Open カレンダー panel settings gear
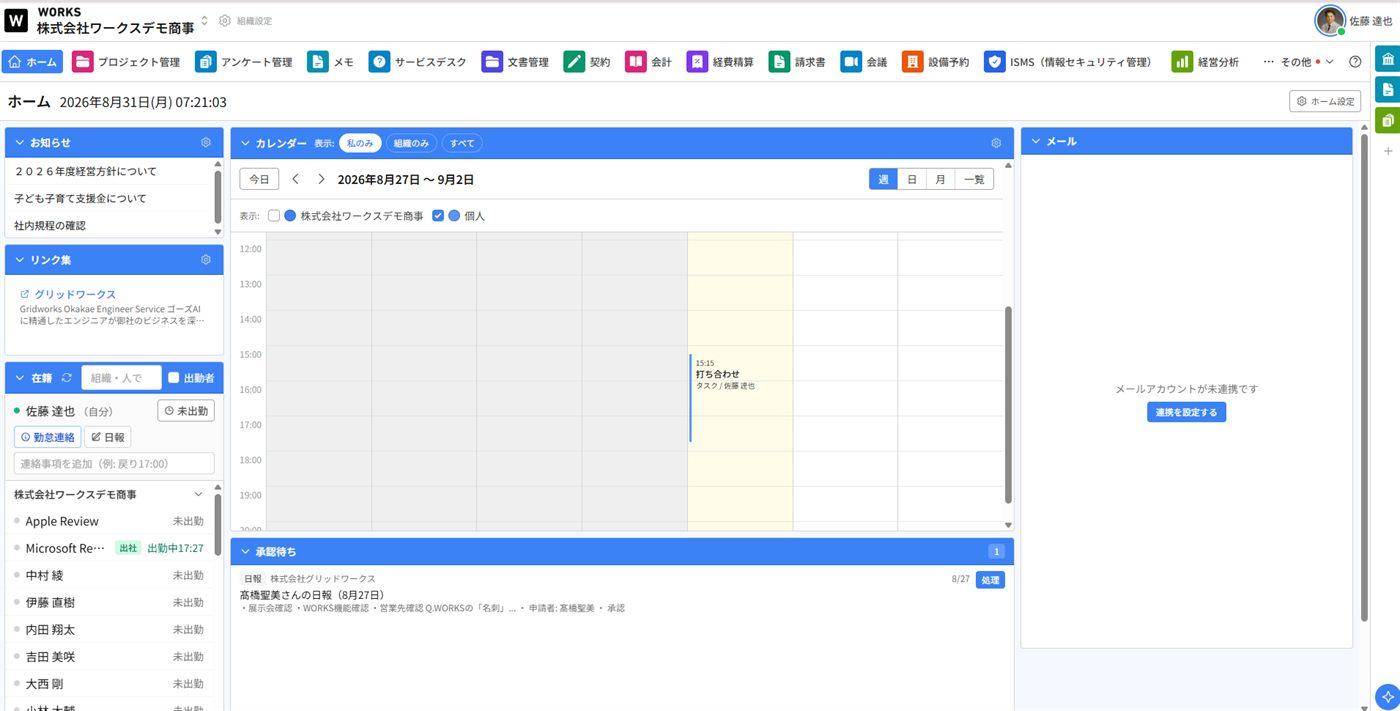Screen dimensions: 1400x711 pos(996,143)
